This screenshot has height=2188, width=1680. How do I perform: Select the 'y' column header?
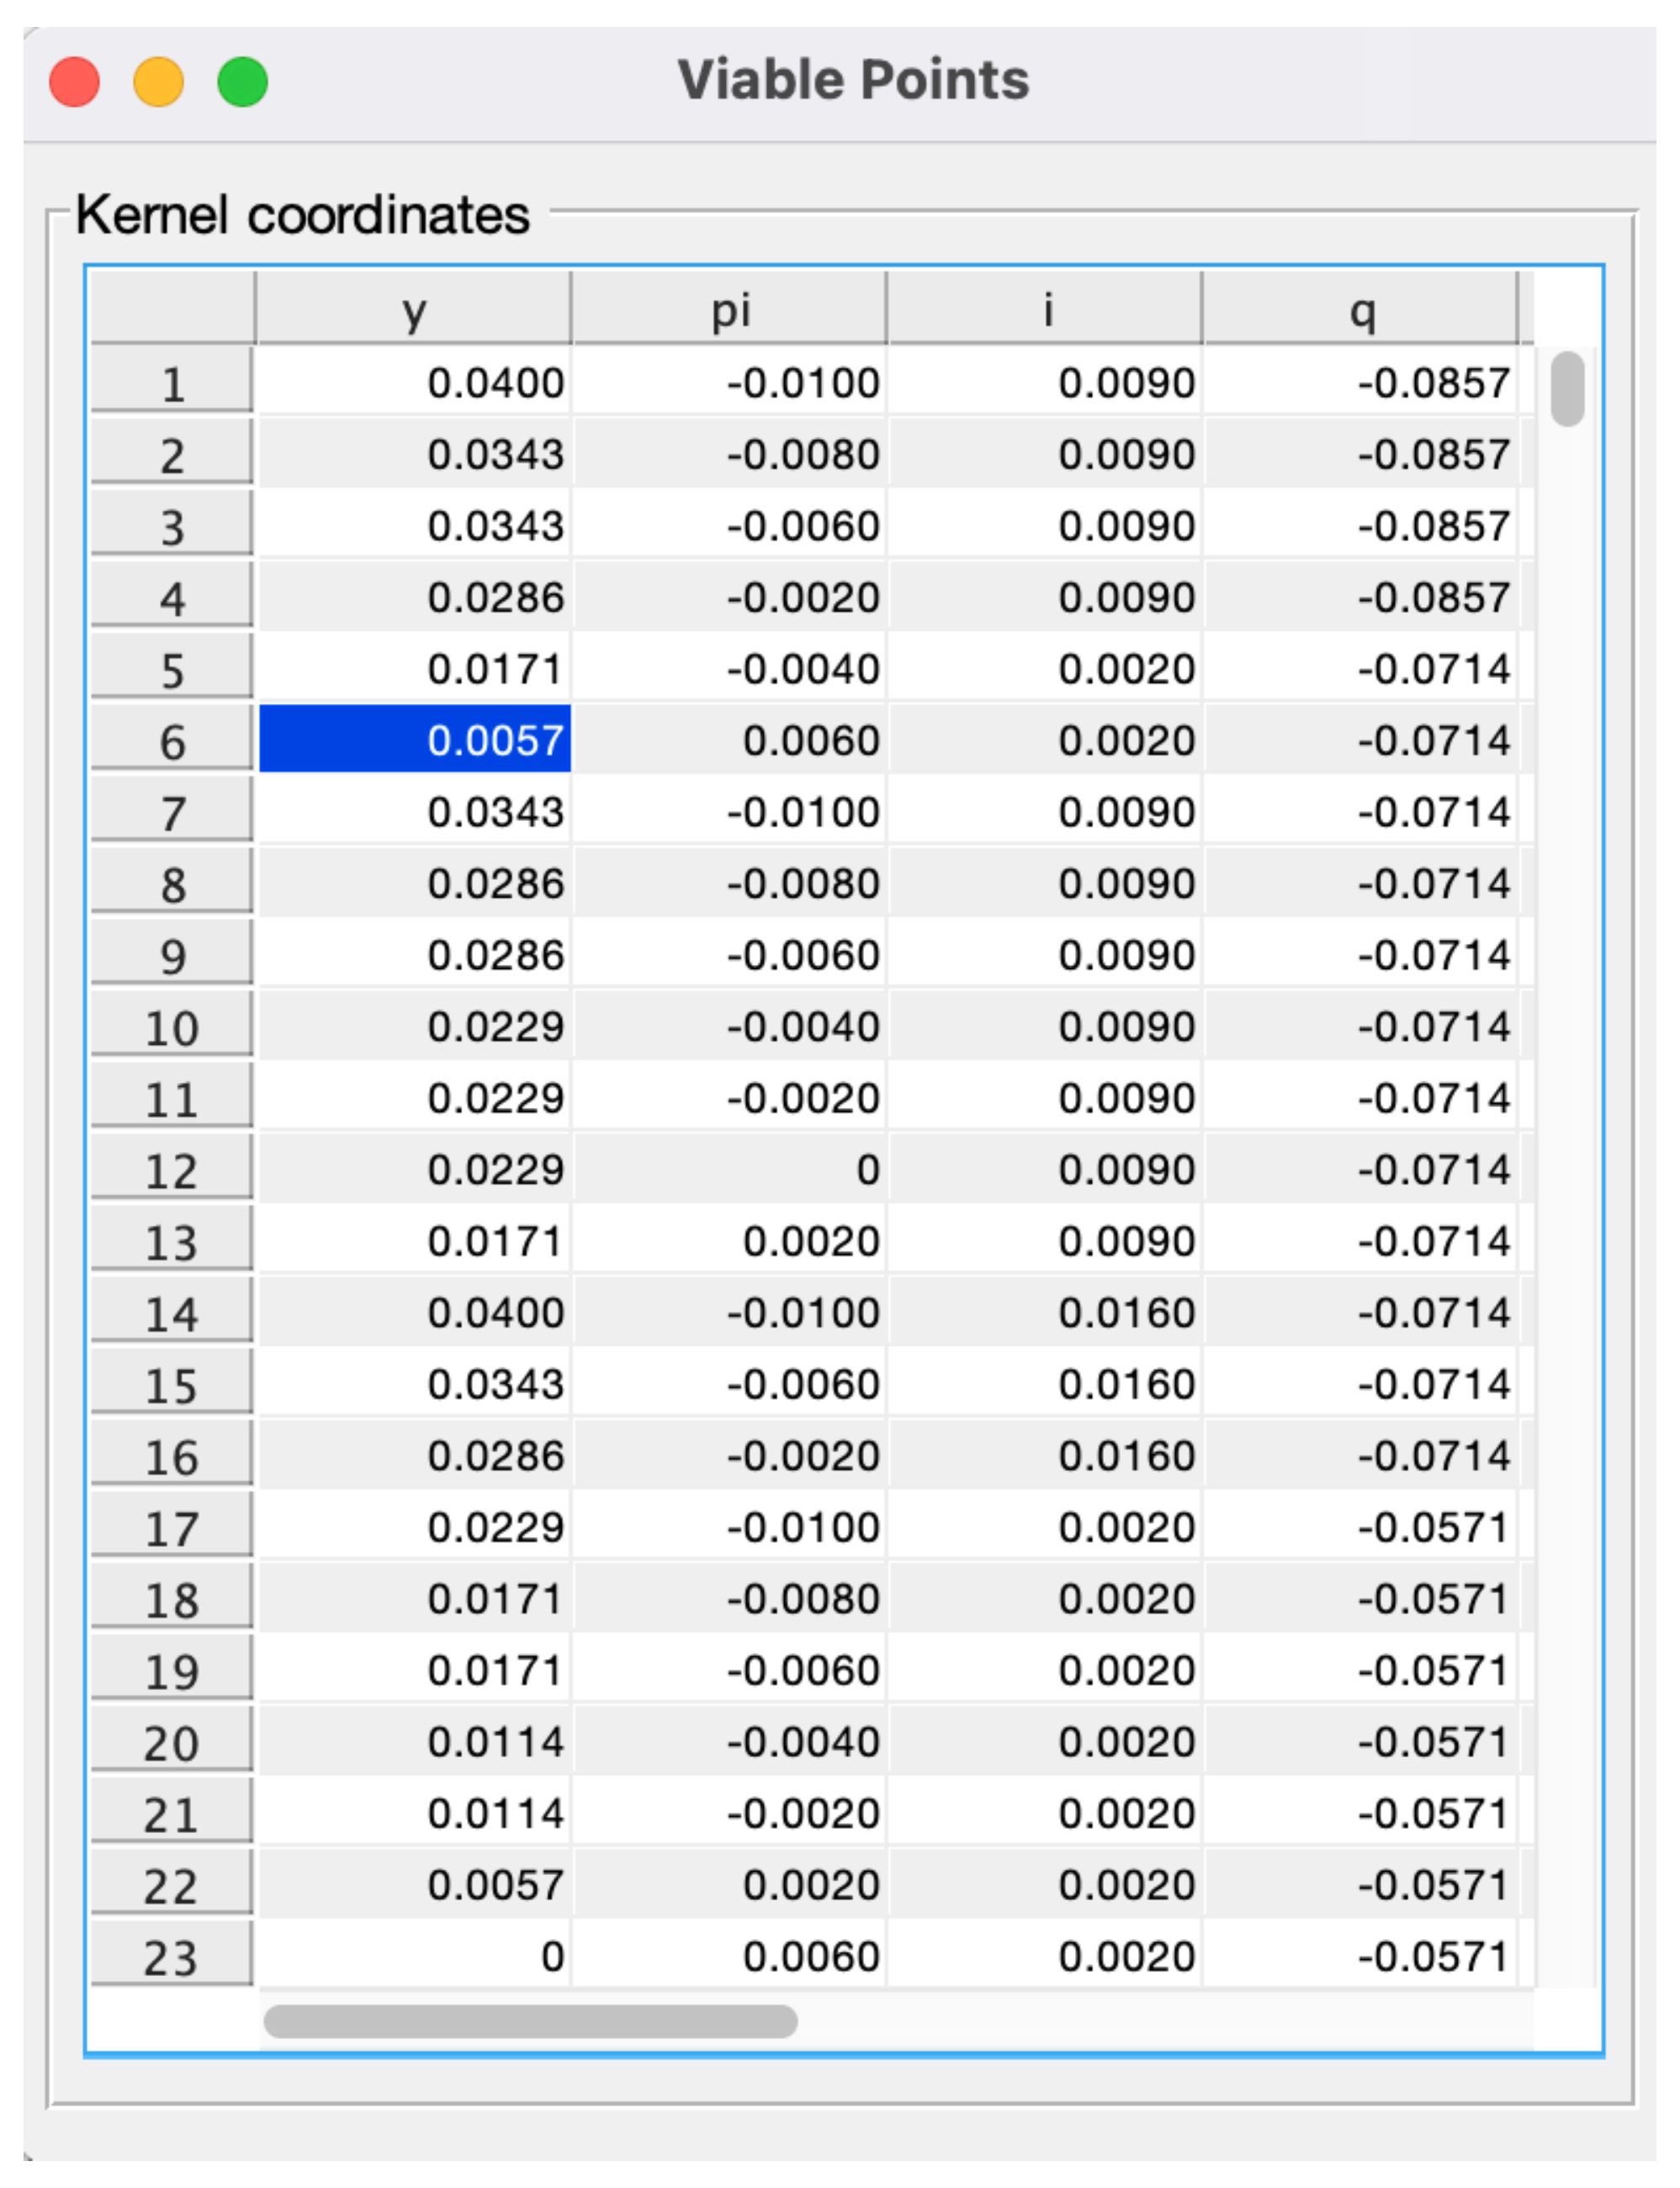click(x=415, y=308)
